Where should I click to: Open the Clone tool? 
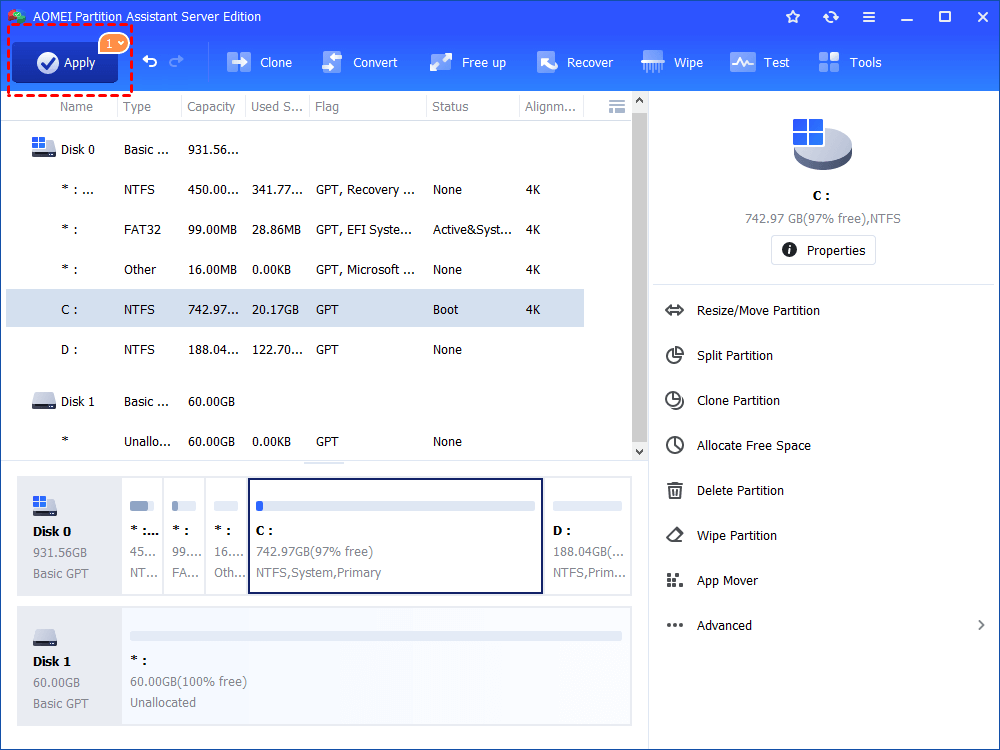[x=260, y=62]
